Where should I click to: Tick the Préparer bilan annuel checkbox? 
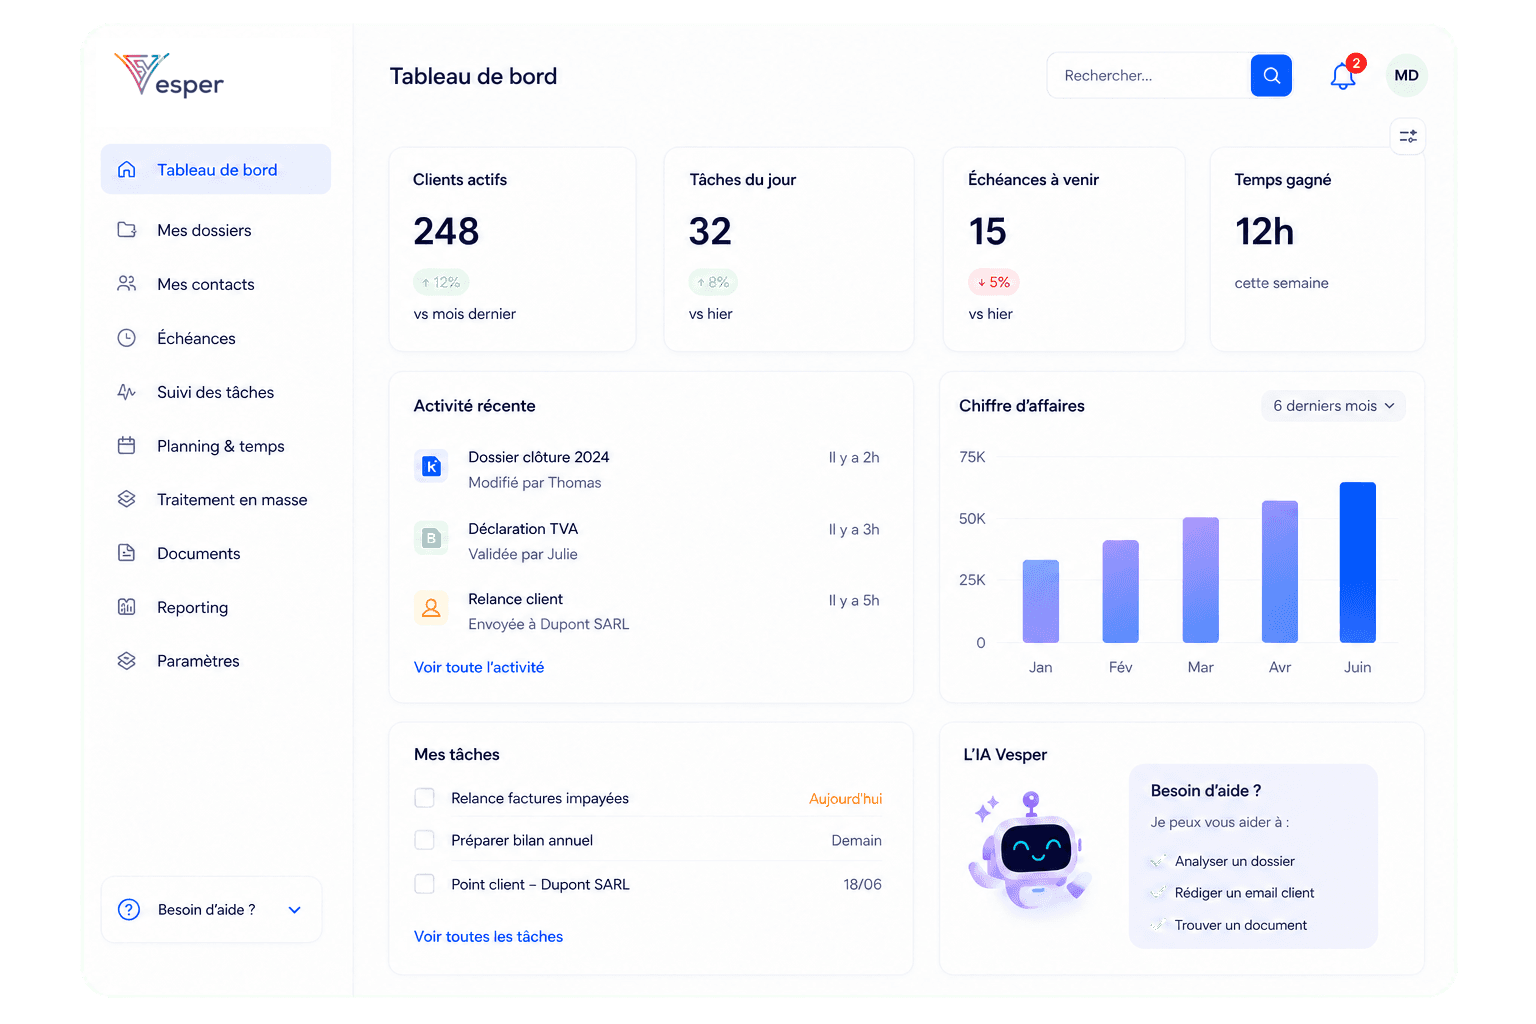tap(424, 840)
